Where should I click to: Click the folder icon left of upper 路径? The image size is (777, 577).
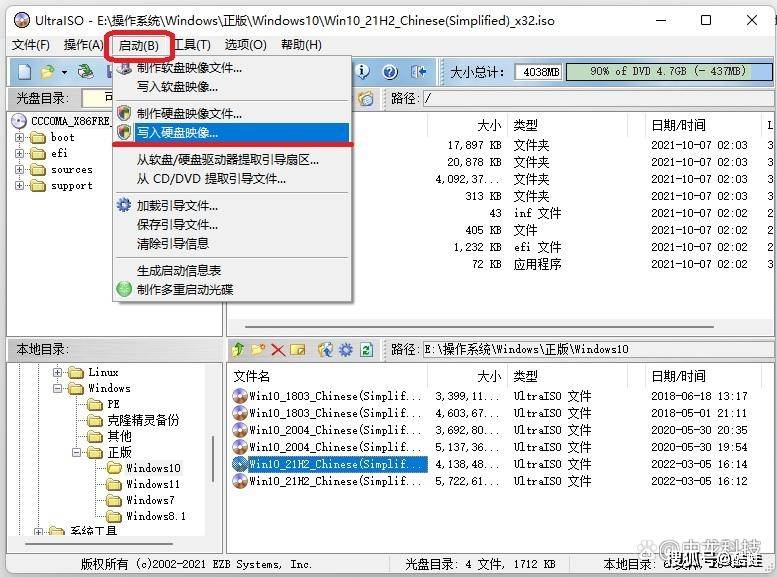366,99
